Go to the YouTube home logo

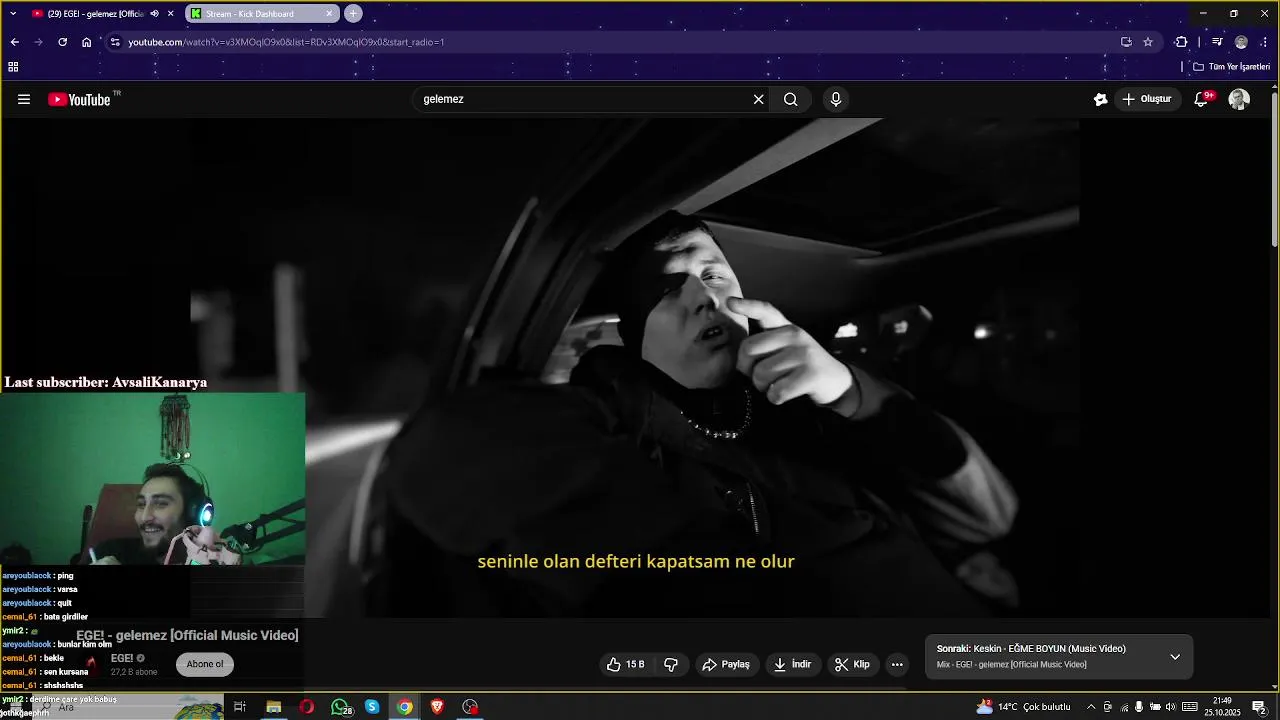point(79,99)
